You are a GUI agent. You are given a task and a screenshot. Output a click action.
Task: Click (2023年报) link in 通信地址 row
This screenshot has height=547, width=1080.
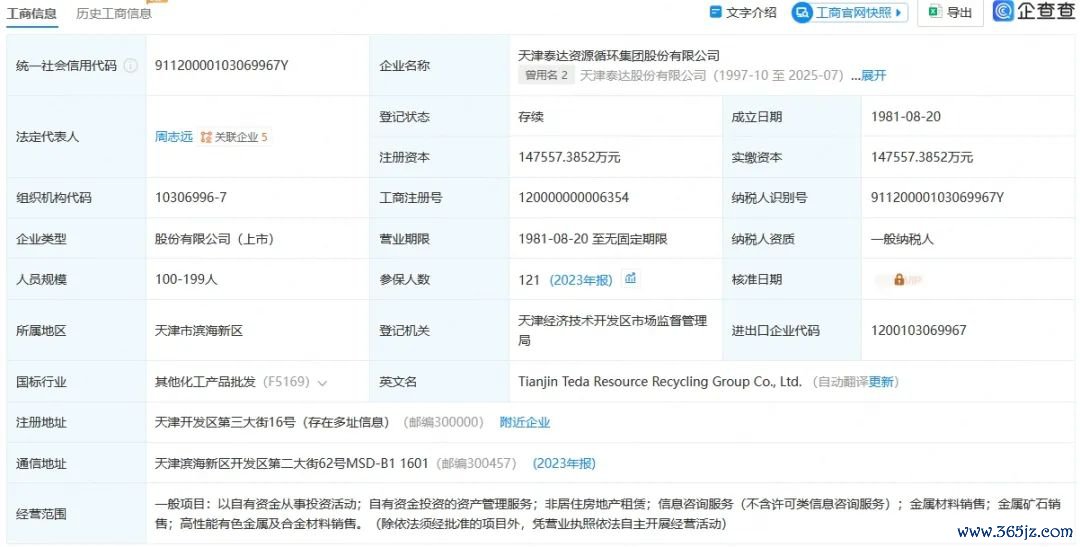click(x=564, y=464)
